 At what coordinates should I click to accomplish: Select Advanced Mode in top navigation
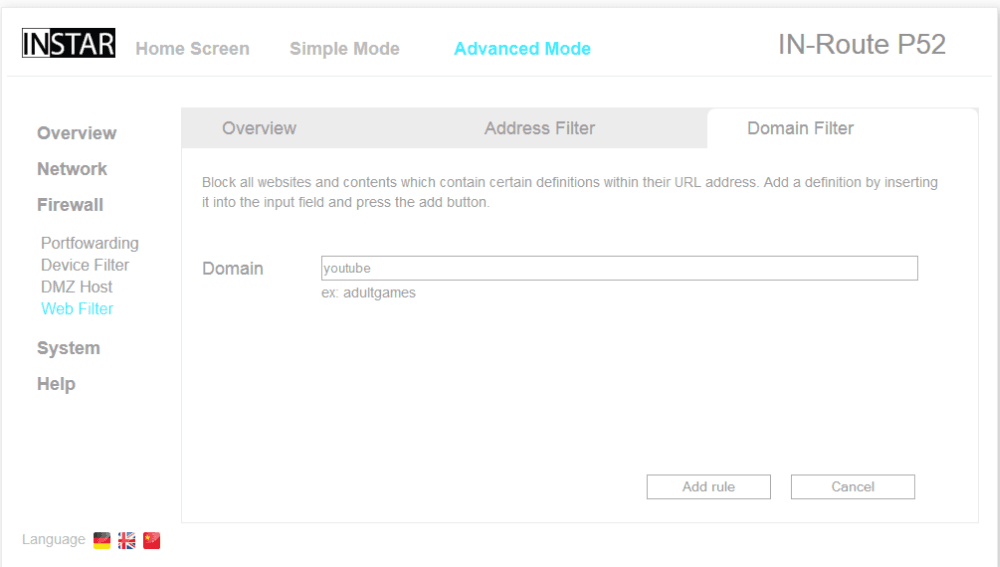pos(522,49)
